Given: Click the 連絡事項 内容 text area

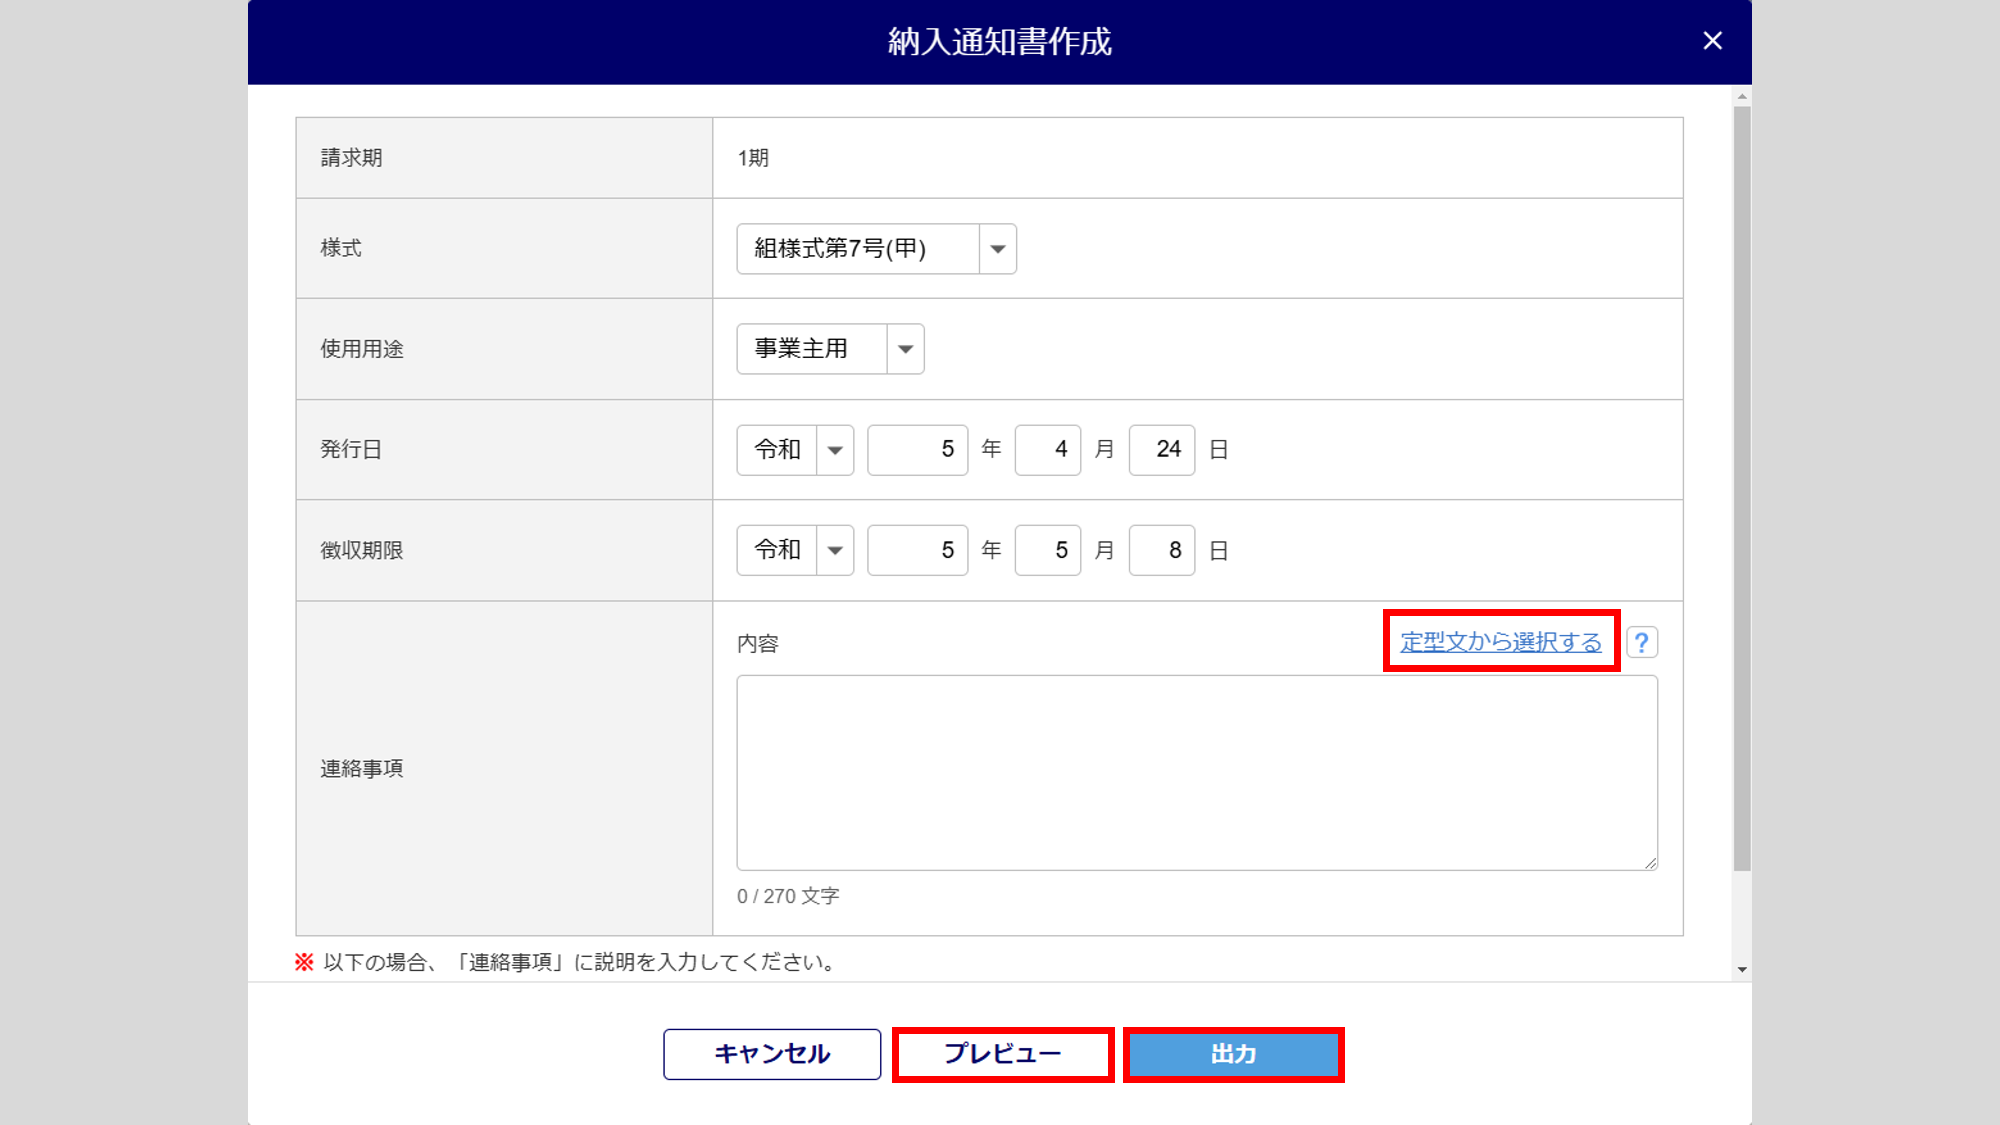Looking at the screenshot, I should (x=1196, y=772).
